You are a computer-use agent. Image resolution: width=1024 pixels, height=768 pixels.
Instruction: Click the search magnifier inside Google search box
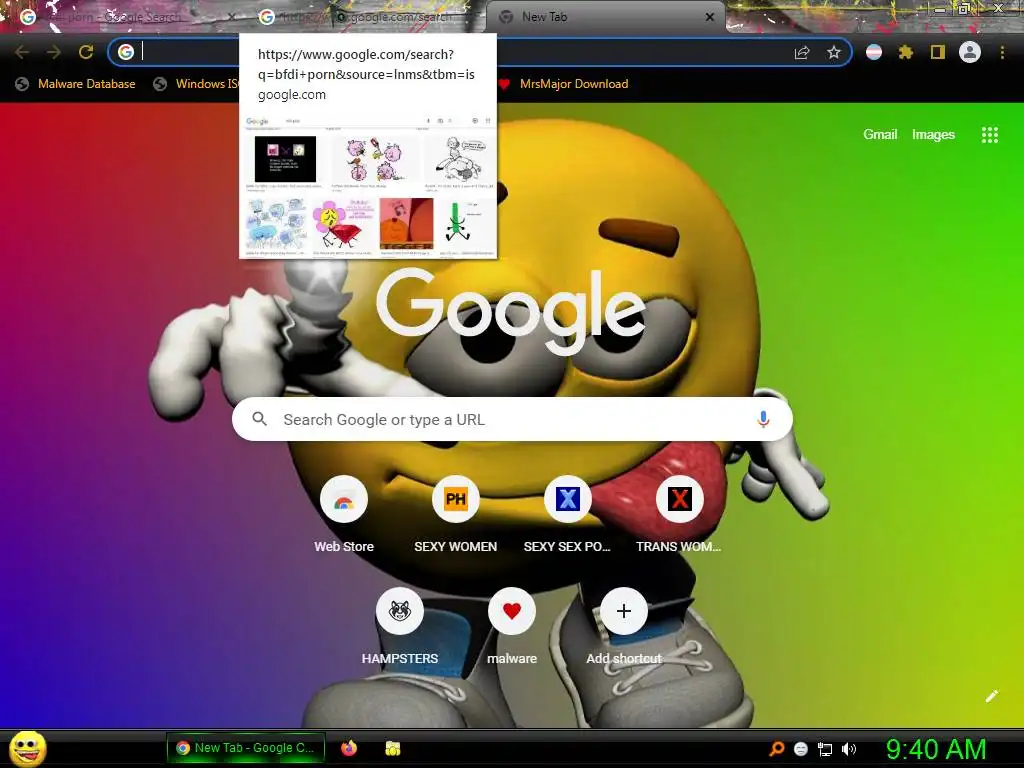(259, 419)
